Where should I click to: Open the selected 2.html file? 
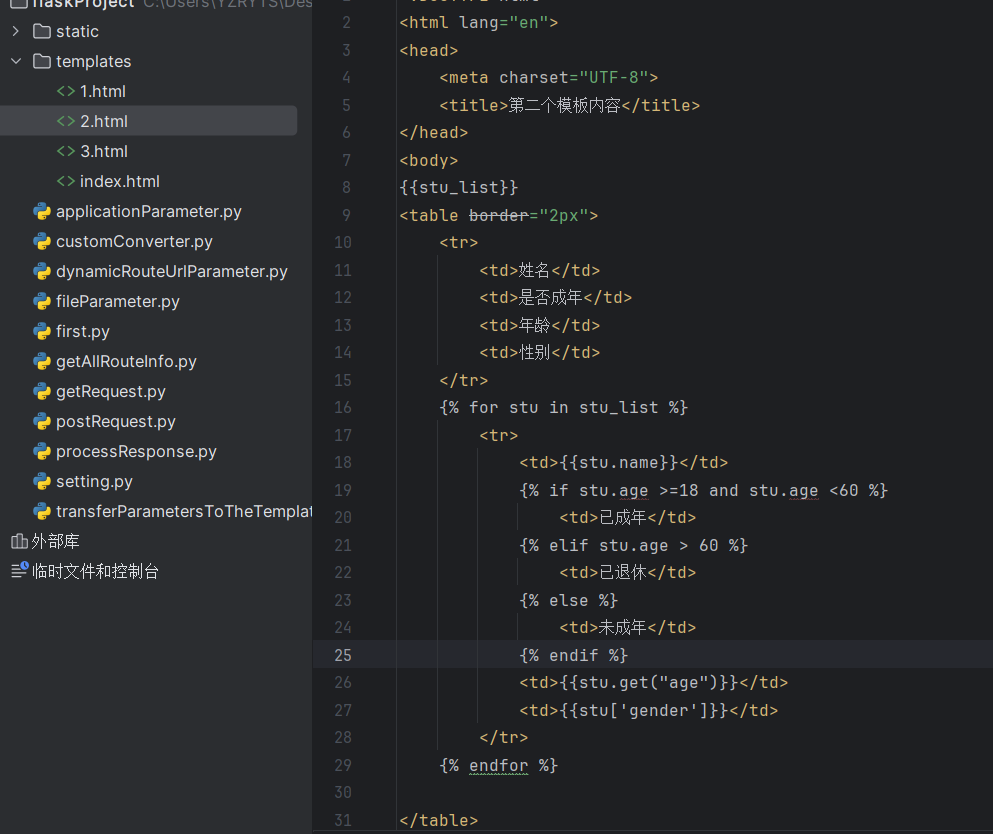(104, 121)
